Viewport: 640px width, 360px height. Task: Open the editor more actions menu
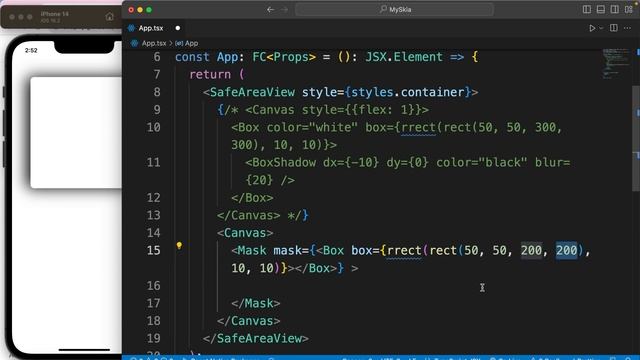point(627,28)
